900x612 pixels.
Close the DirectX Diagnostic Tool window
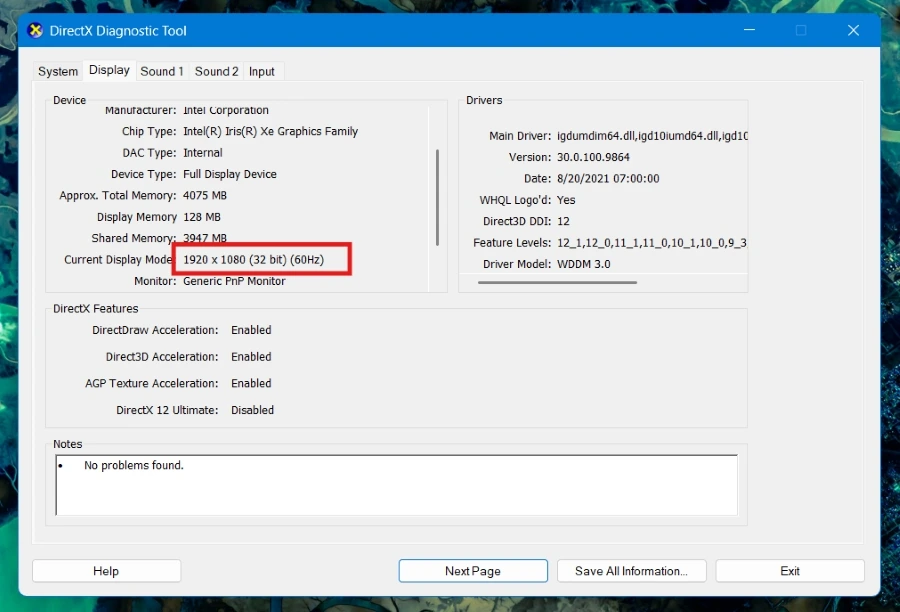[854, 30]
